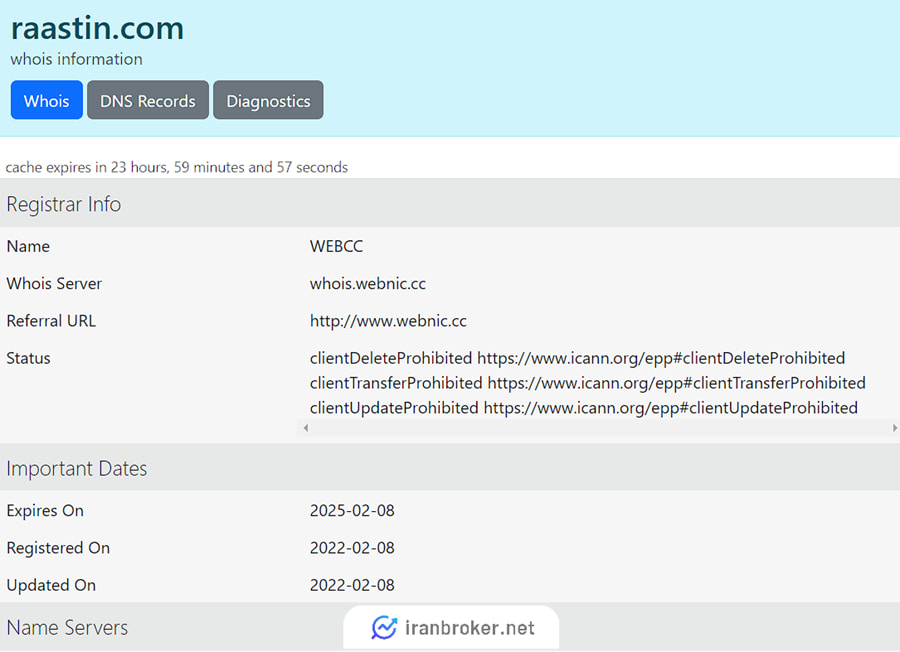Viewport: 900px width, 652px height.
Task: Click the clientTransferProhibited status line
Action: click(588, 383)
